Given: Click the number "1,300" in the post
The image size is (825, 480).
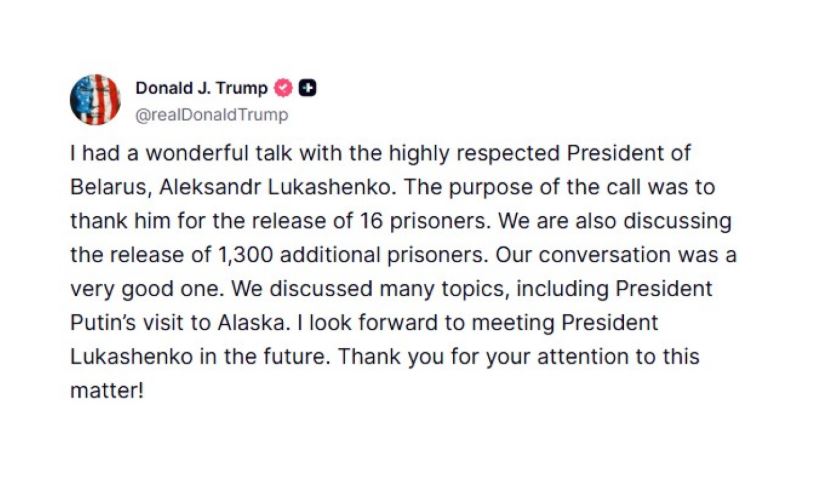Looking at the screenshot, I should (x=245, y=255).
